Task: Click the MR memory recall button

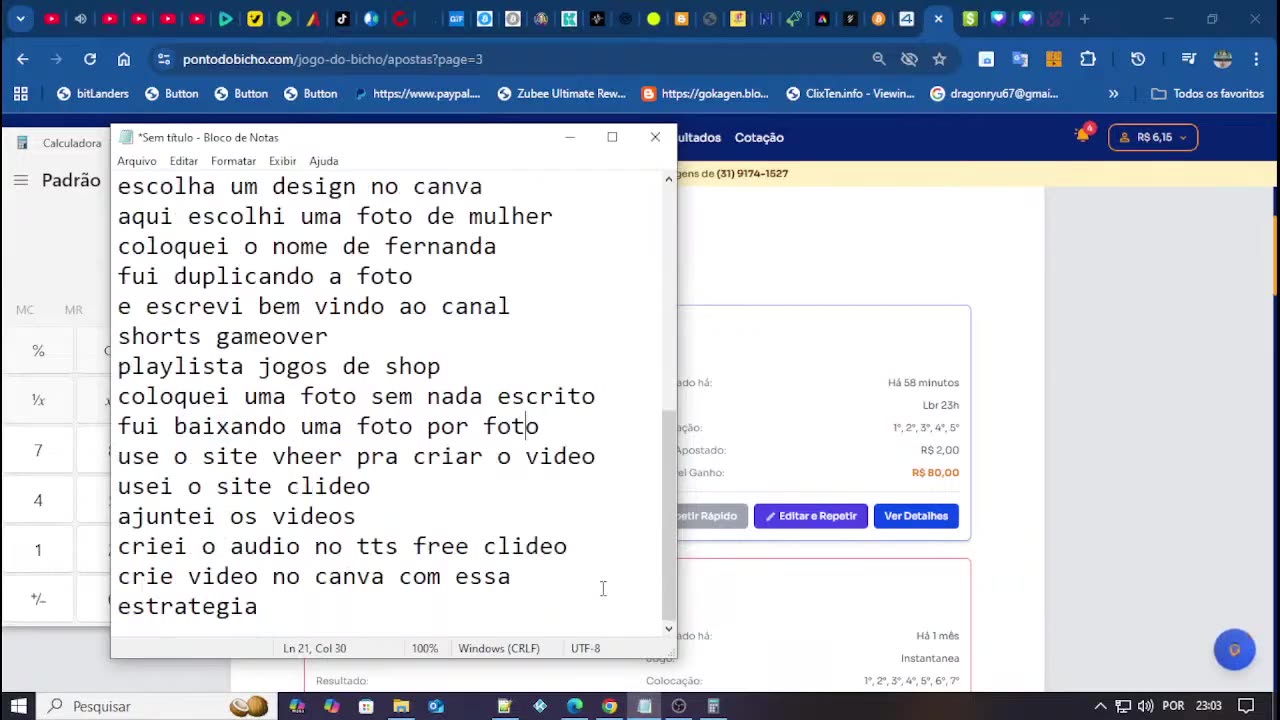Action: [x=74, y=310]
